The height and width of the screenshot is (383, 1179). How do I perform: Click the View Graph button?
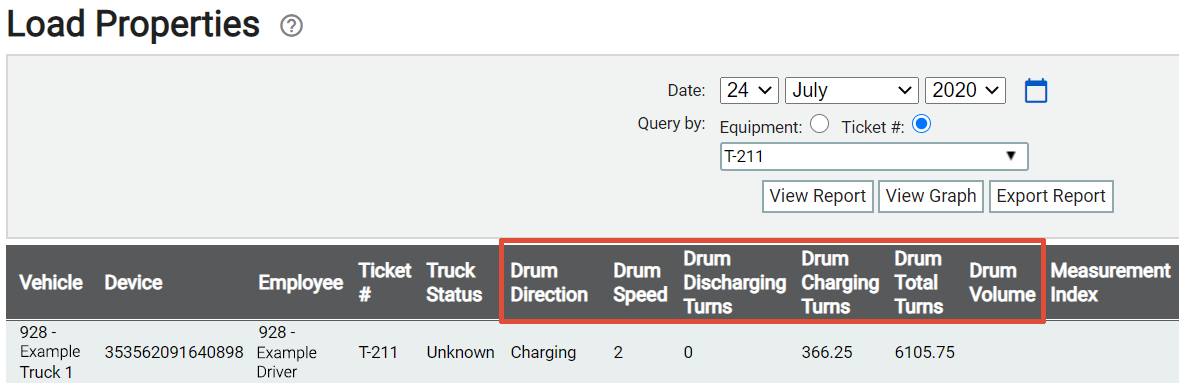coord(931,196)
